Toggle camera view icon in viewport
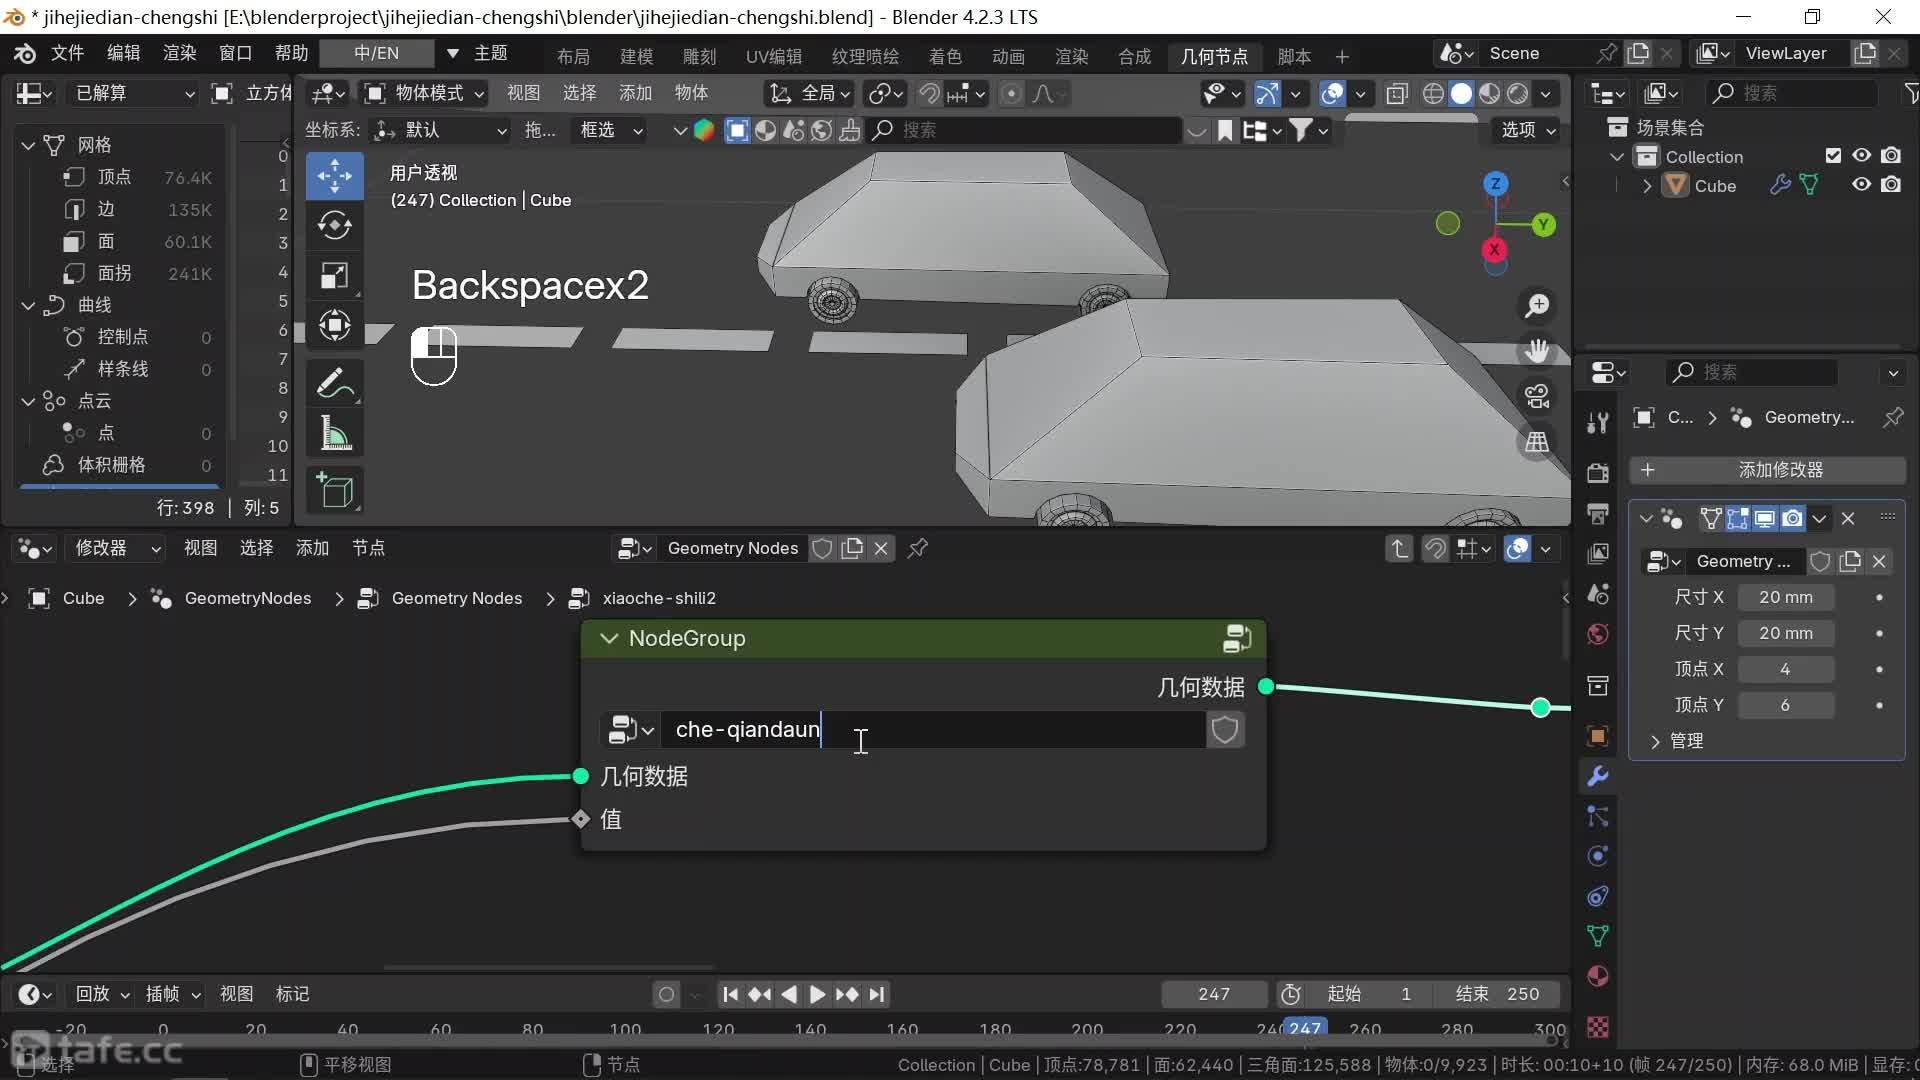Screen dimensions: 1920x1080 [1537, 396]
